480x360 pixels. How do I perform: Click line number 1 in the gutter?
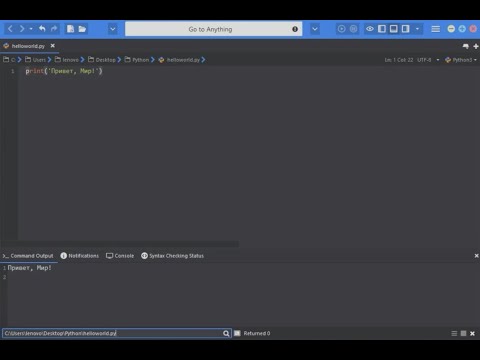coord(13,71)
